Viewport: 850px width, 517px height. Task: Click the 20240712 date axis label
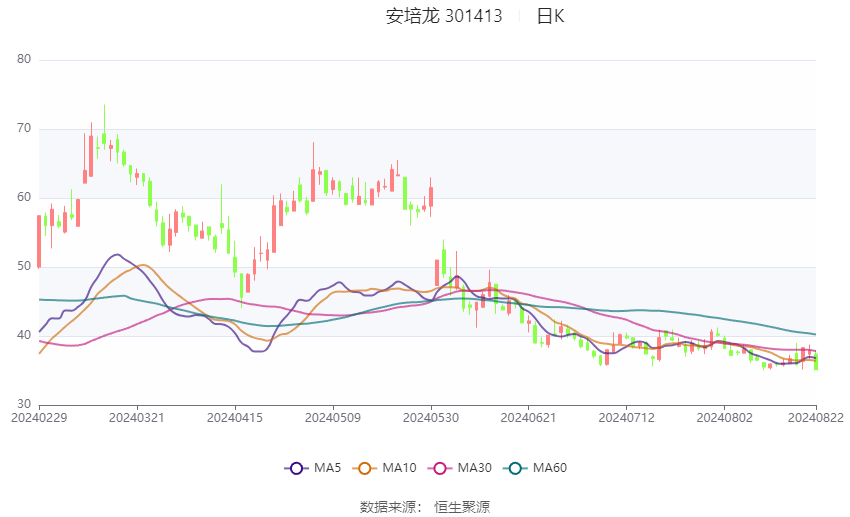(627, 418)
